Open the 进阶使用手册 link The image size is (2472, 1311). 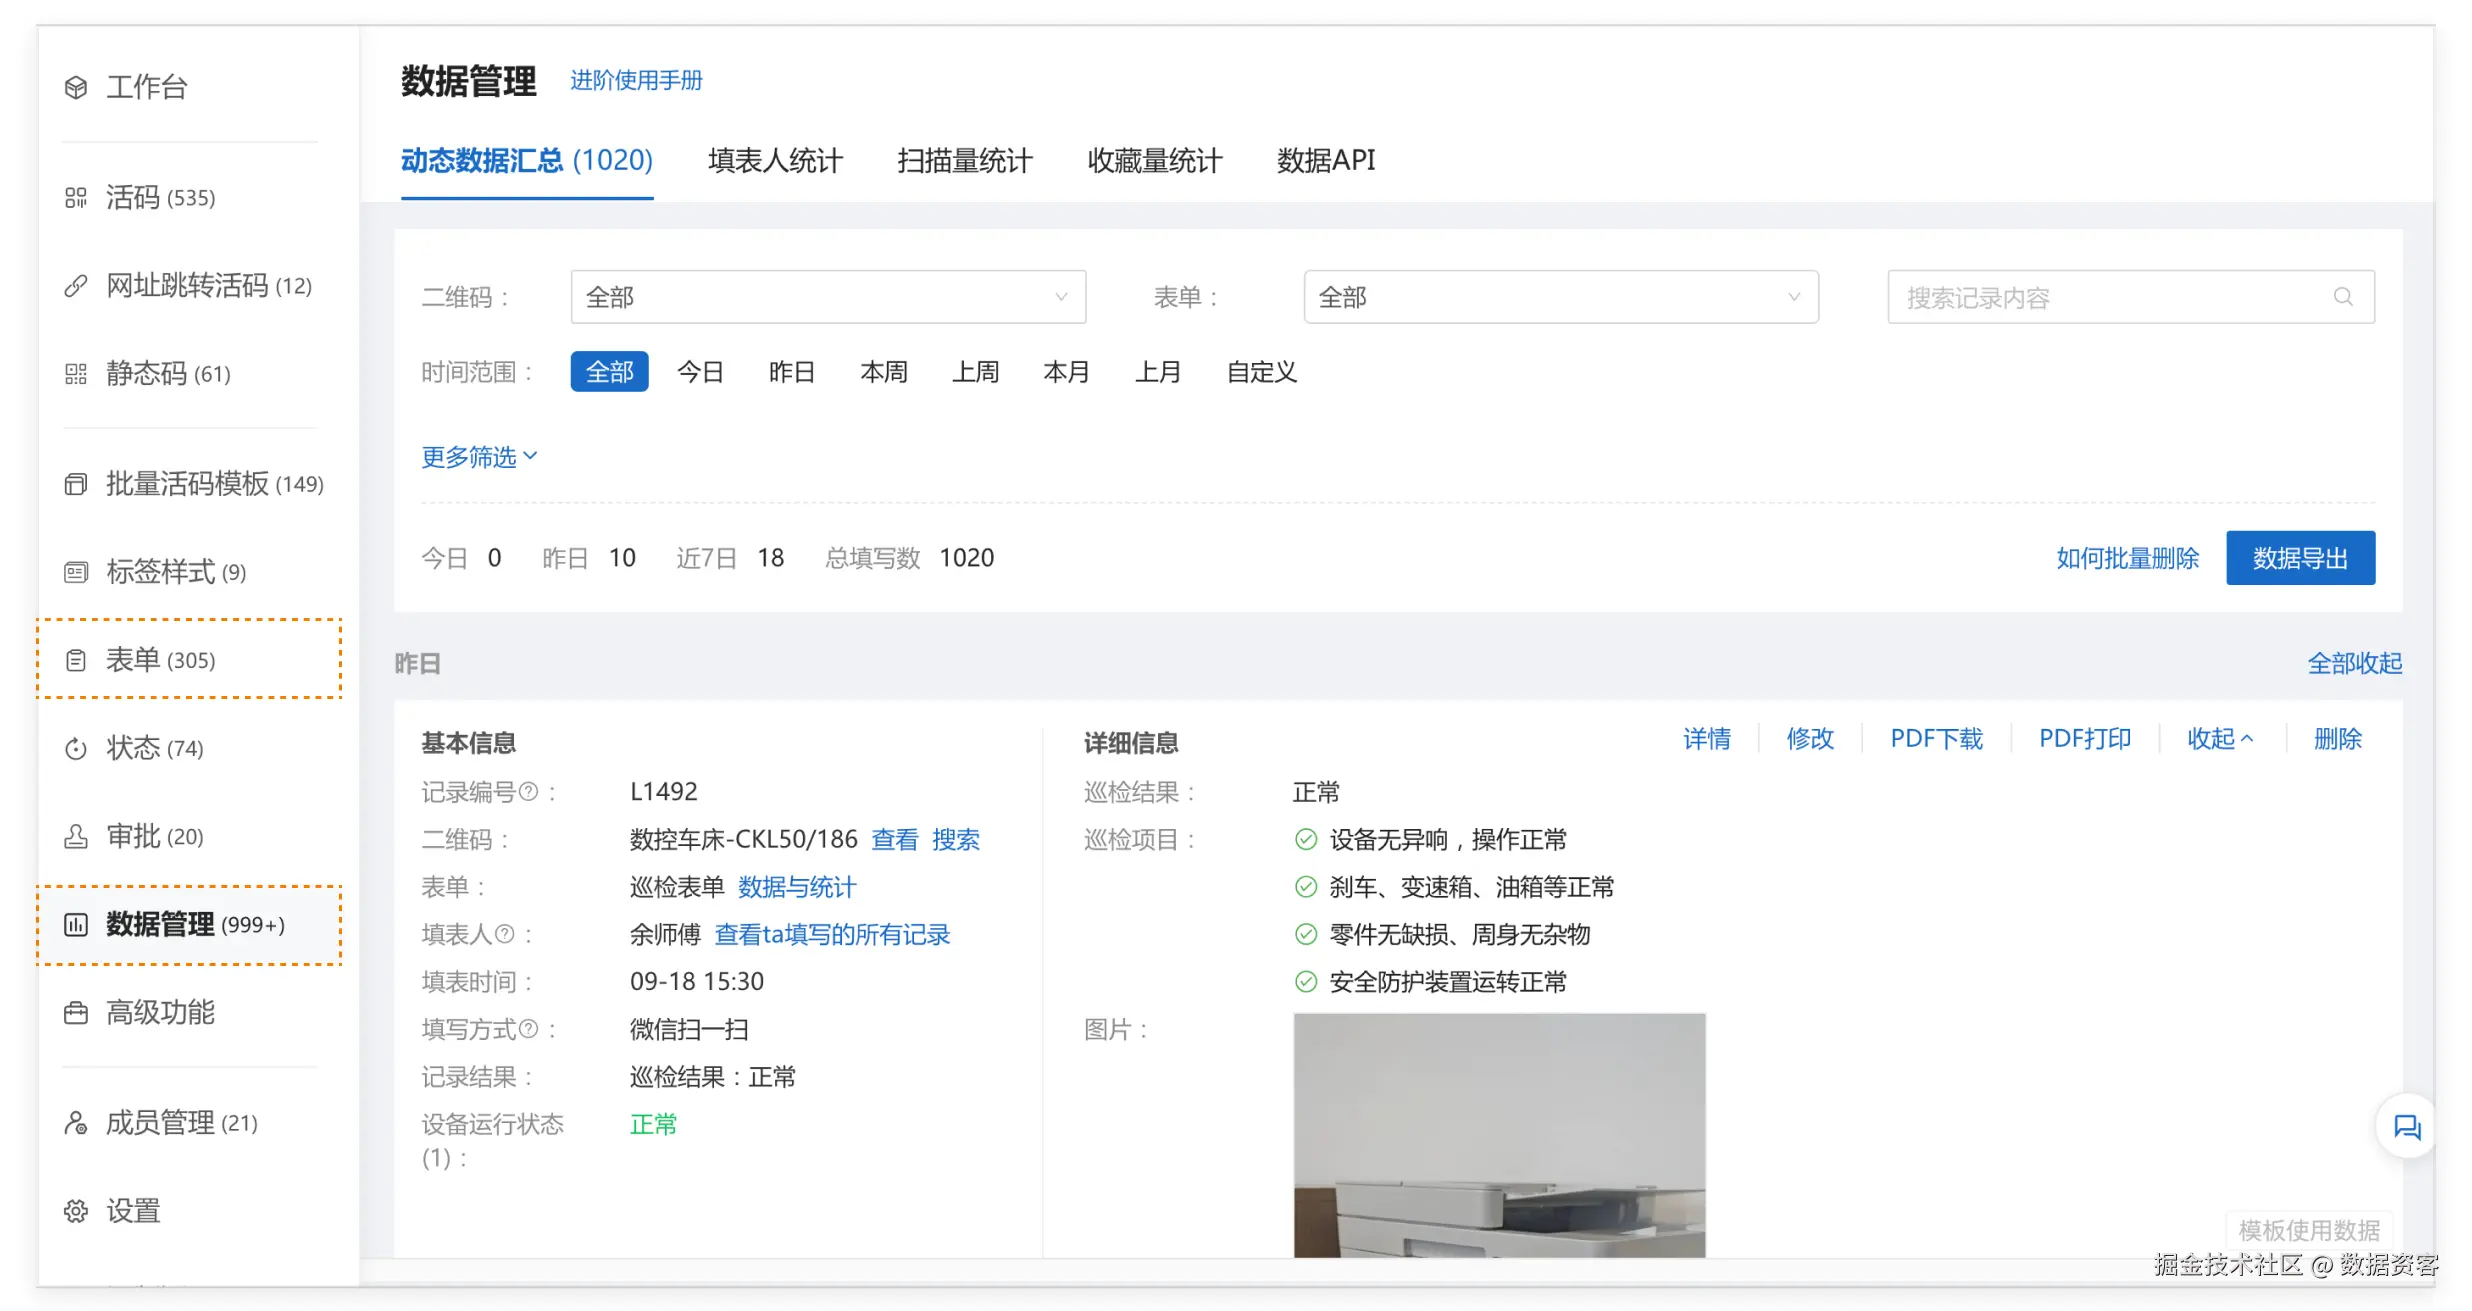pyautogui.click(x=636, y=80)
